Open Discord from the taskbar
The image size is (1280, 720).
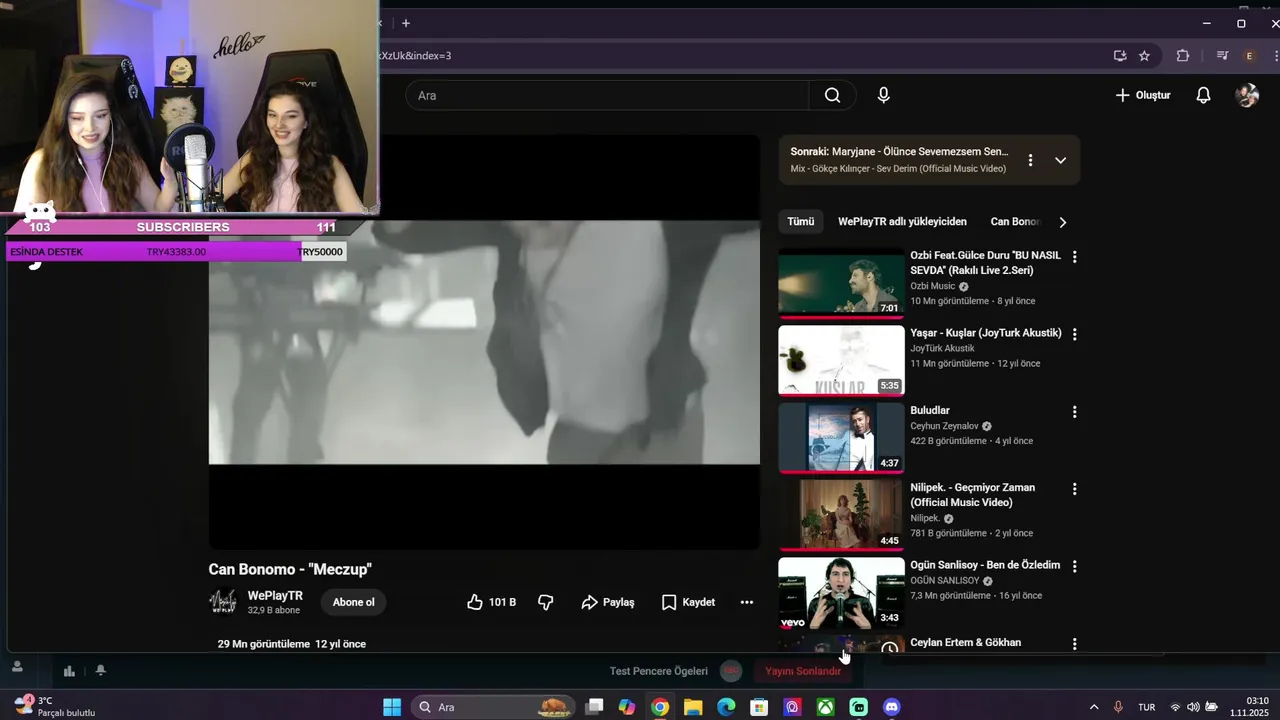891,707
